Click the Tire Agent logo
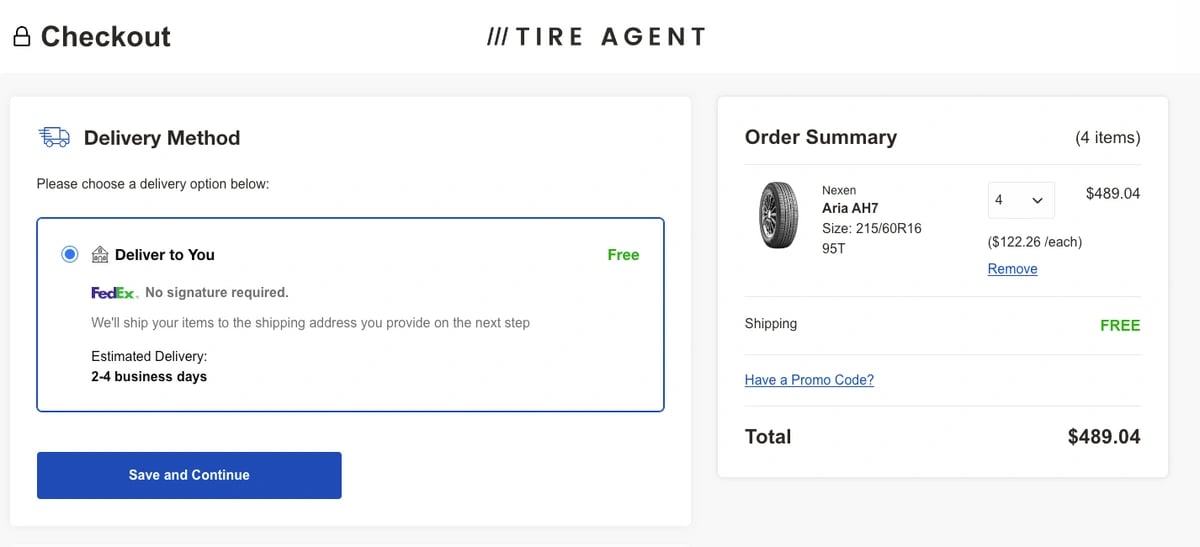This screenshot has width=1200, height=547. tap(596, 37)
